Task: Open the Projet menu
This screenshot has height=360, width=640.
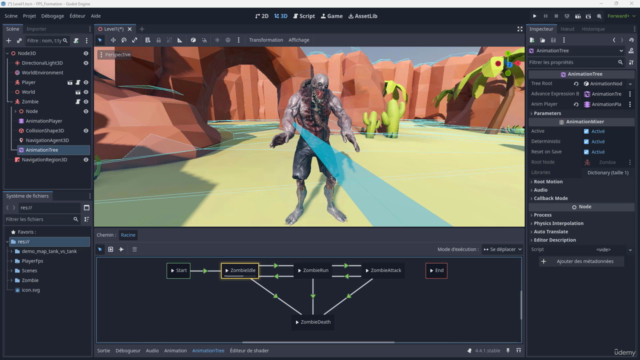Action: click(x=29, y=16)
